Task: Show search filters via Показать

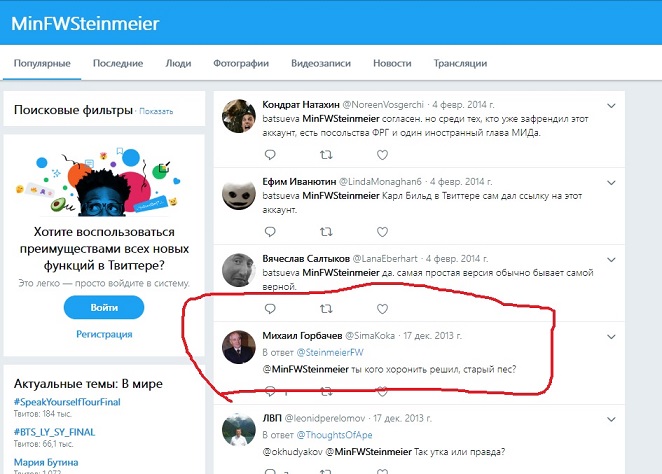Action: tap(156, 111)
